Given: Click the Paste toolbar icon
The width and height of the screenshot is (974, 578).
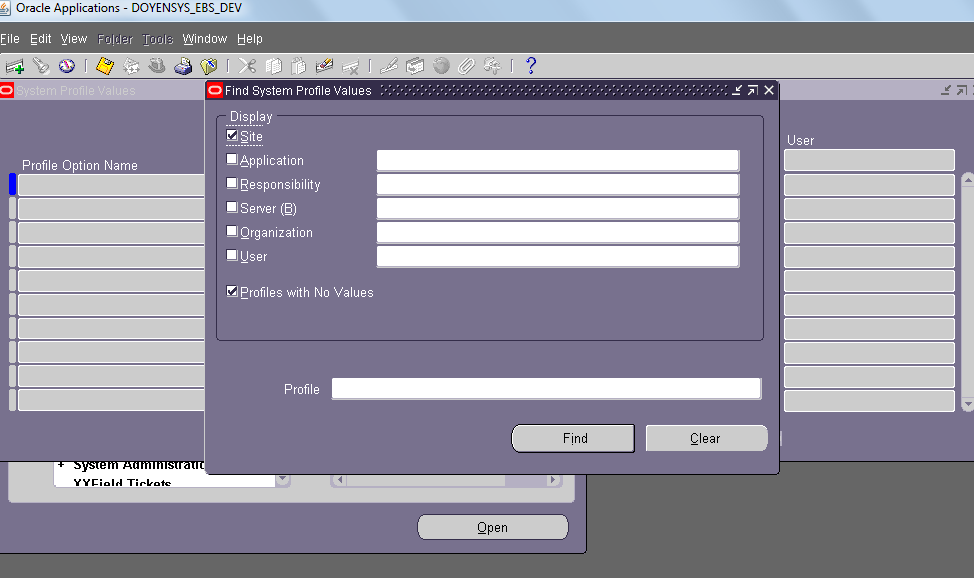Looking at the screenshot, I should [299, 65].
